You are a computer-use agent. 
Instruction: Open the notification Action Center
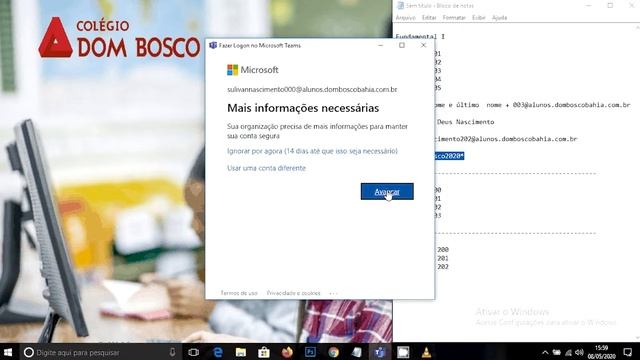click(628, 352)
